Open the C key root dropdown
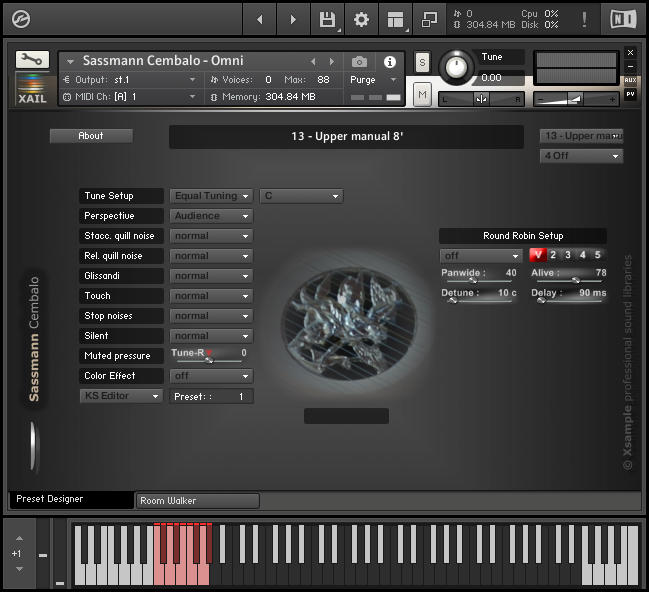 point(301,196)
